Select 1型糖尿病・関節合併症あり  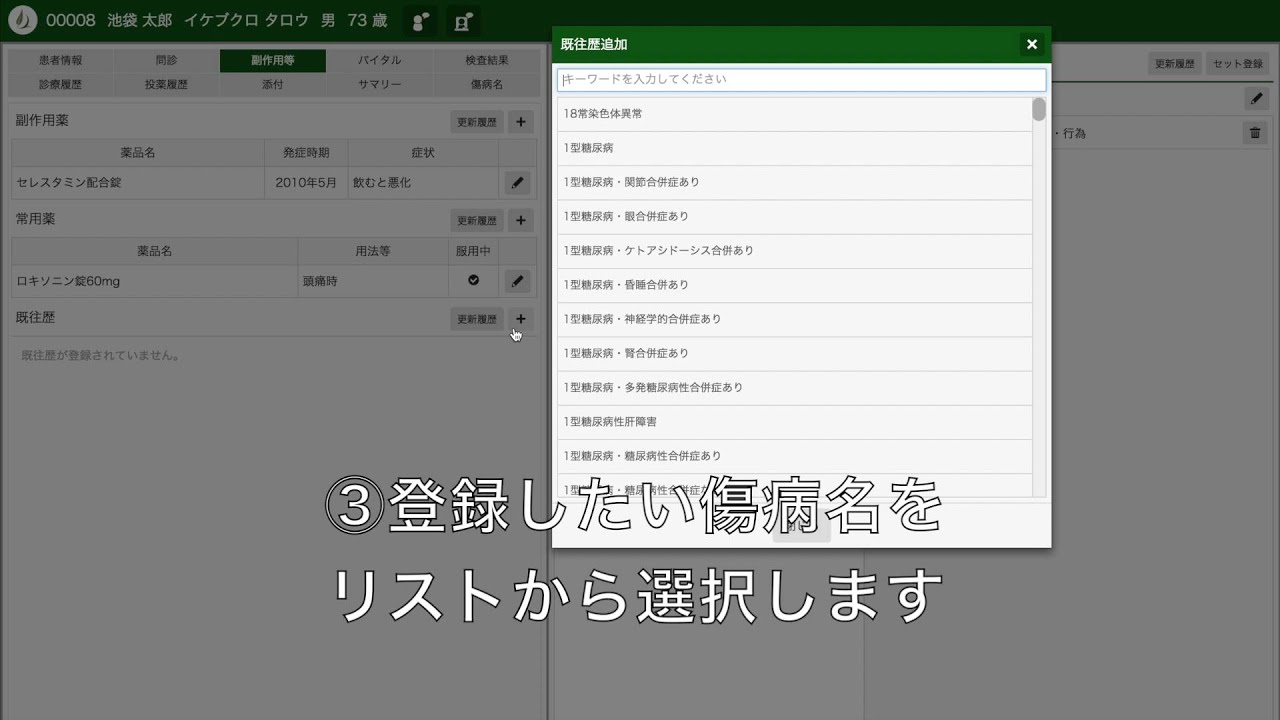click(795, 182)
